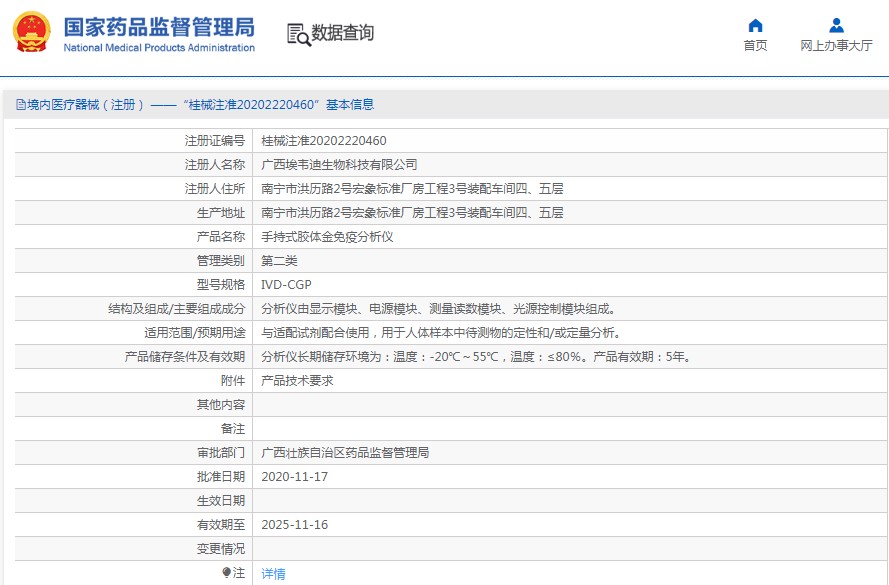Click the storage condition value text
Image resolution: width=889 pixels, height=585 pixels.
[x=477, y=357]
